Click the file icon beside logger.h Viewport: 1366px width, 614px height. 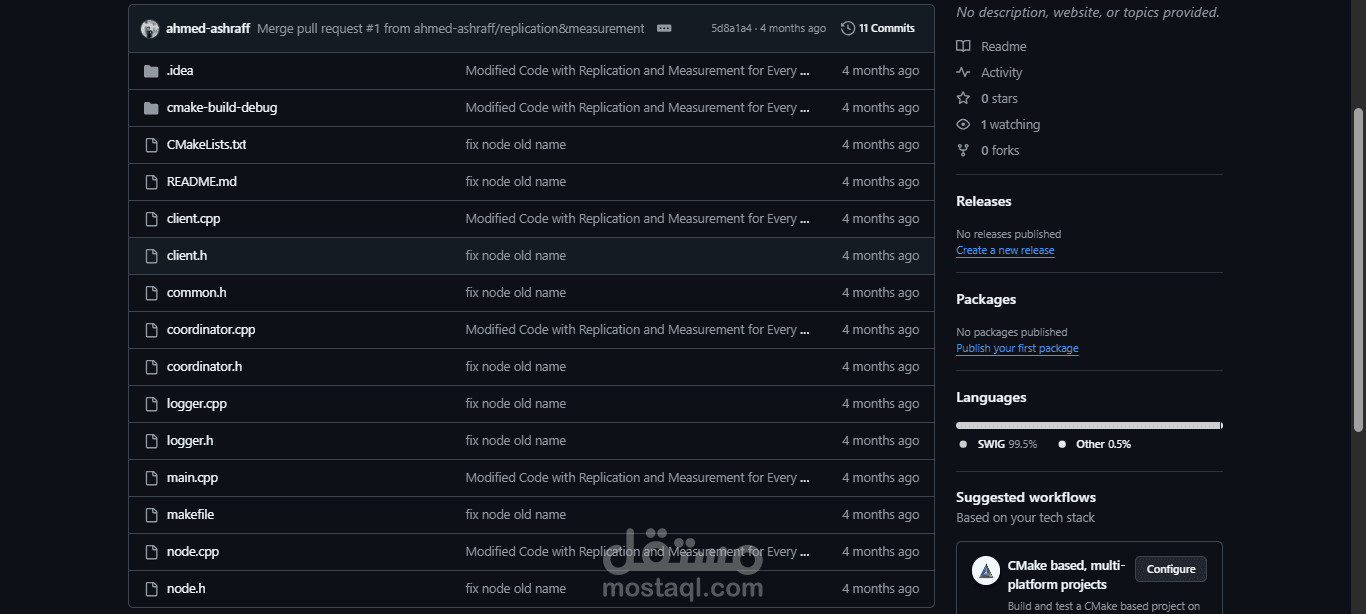(151, 441)
